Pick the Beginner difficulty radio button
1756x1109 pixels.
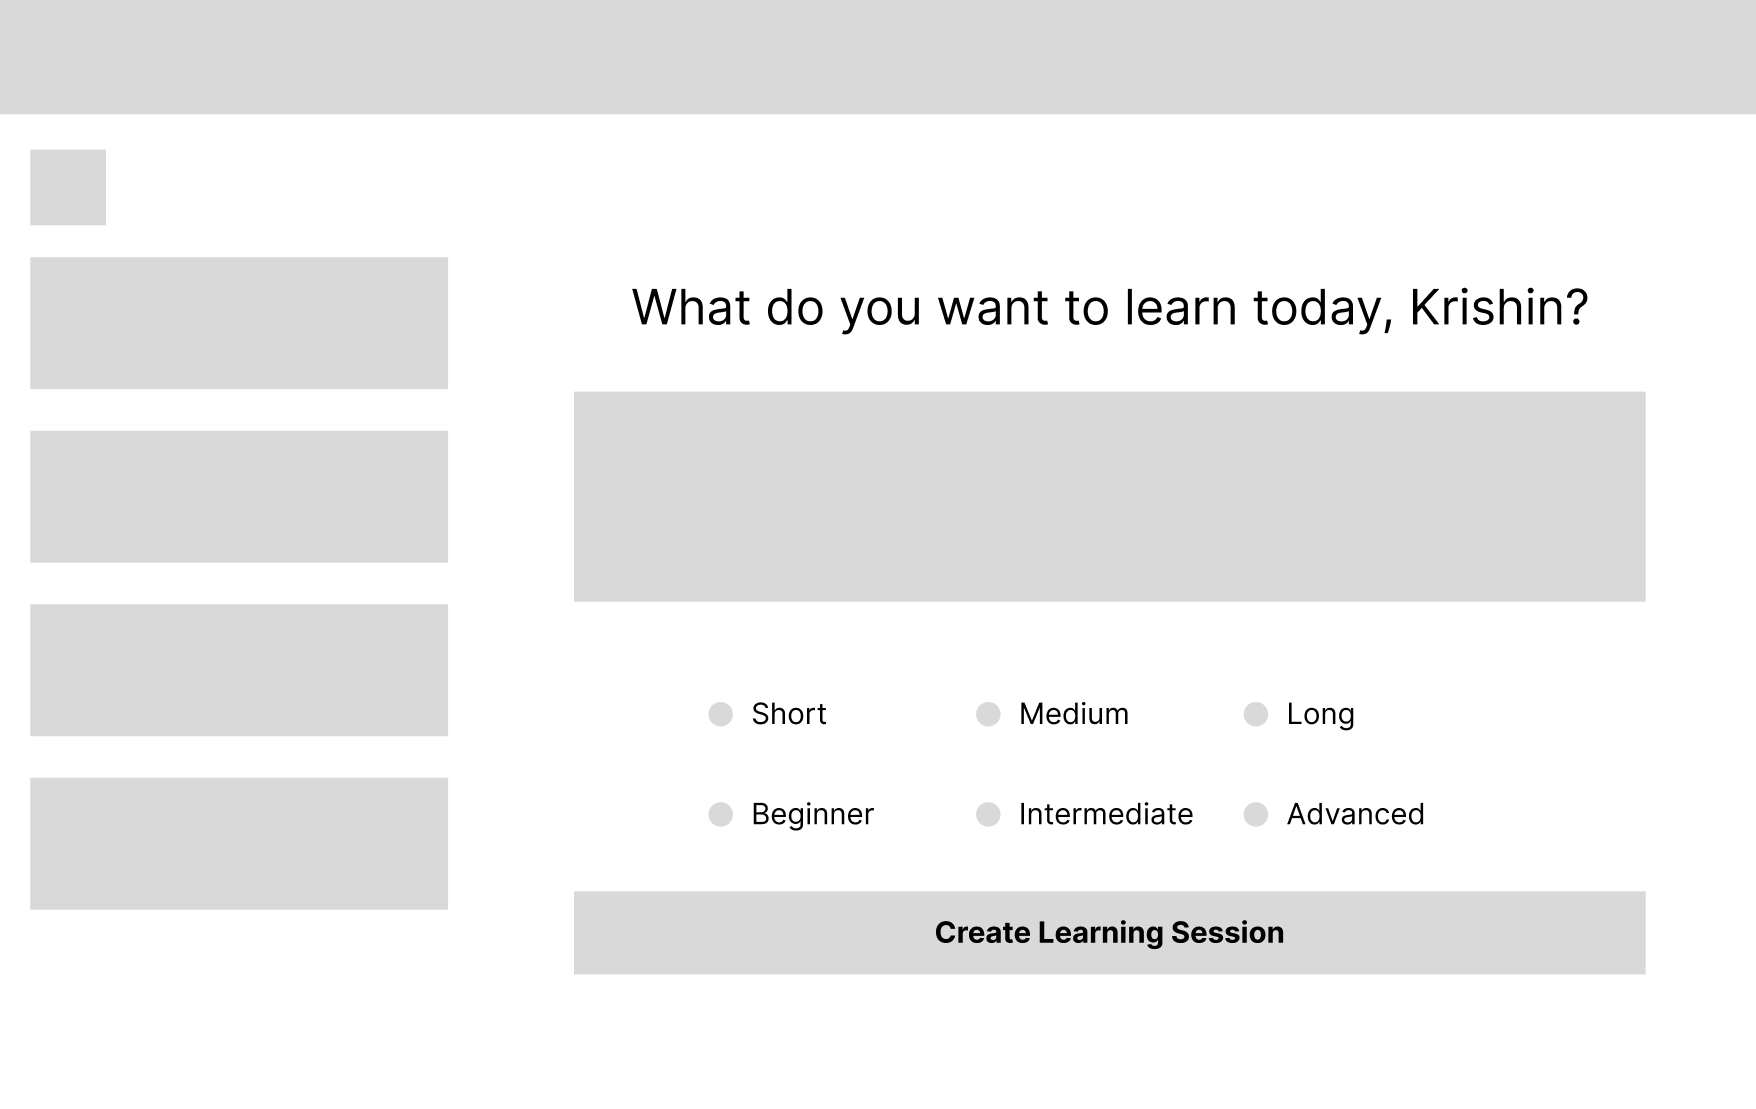[720, 814]
